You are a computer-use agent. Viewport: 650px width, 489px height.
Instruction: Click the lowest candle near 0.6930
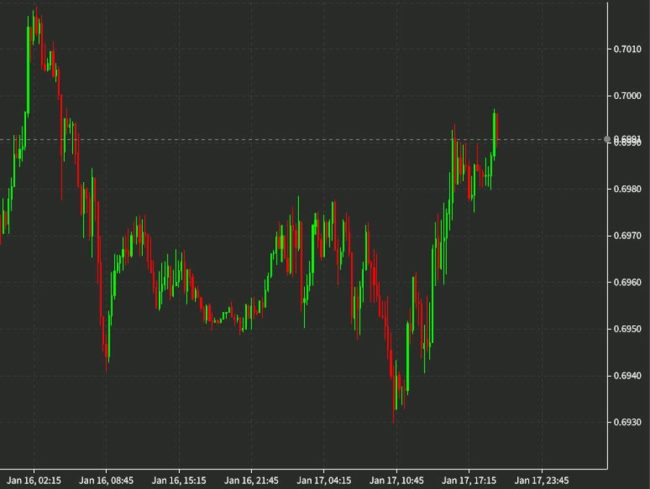(394, 410)
